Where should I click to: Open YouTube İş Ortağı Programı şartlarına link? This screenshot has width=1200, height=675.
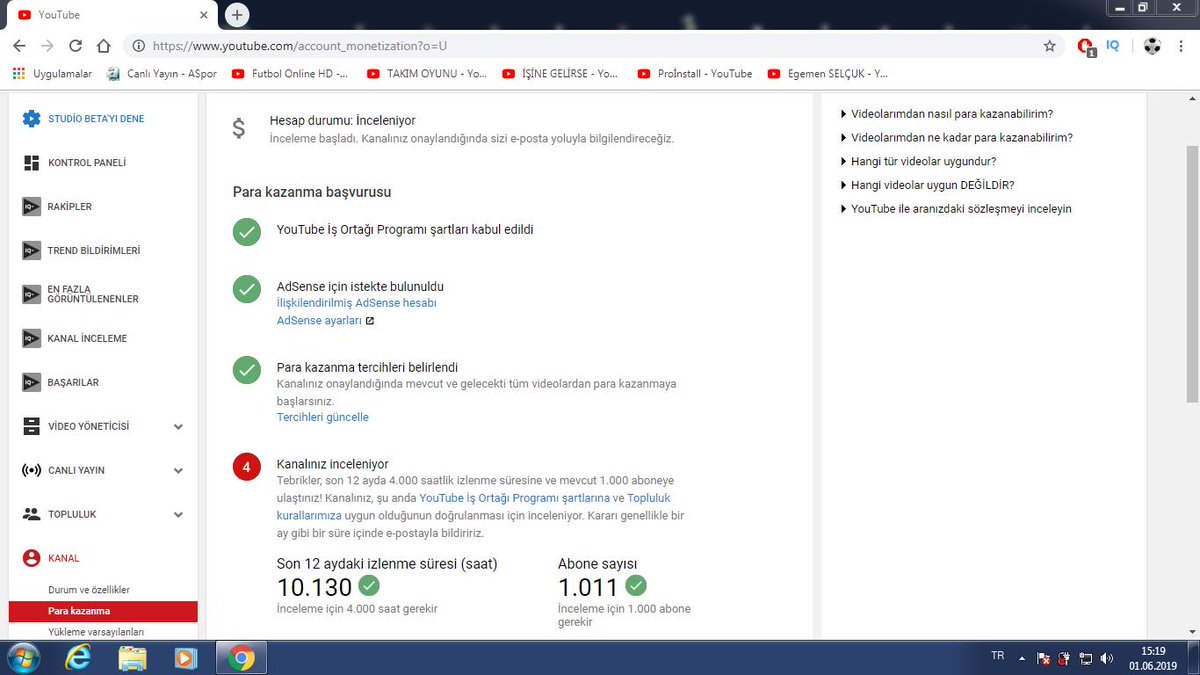pyautogui.click(x=514, y=498)
